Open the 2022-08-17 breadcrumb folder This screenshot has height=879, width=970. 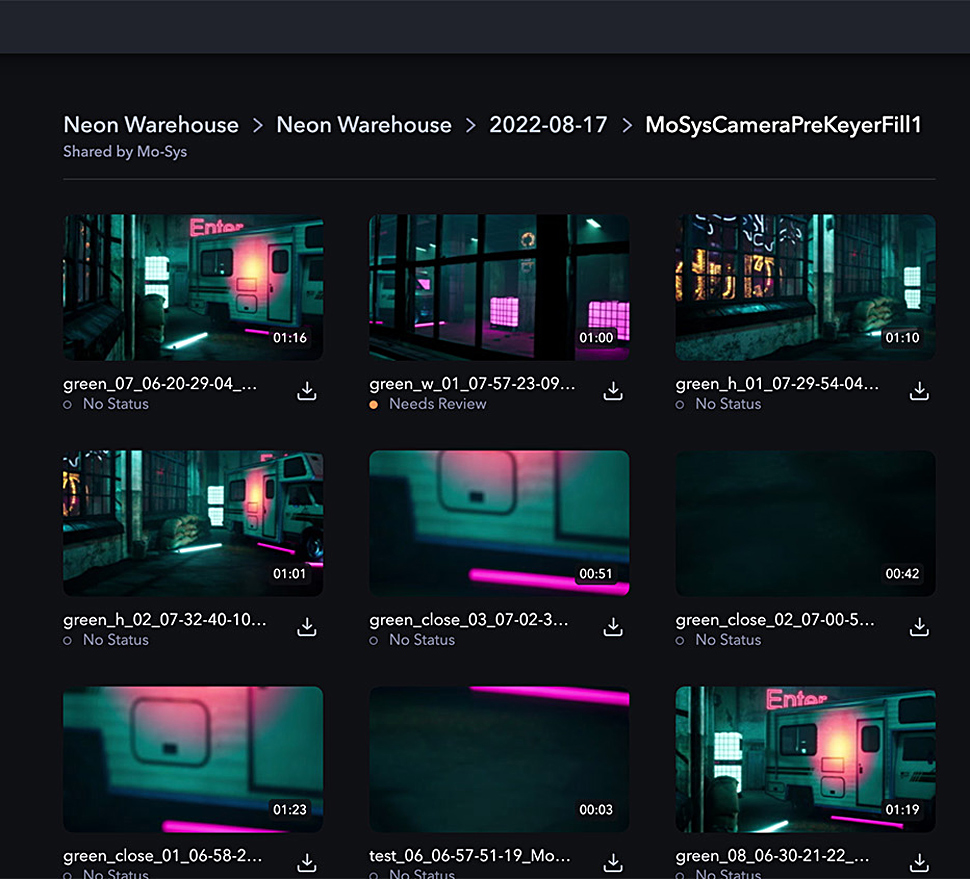tap(547, 125)
